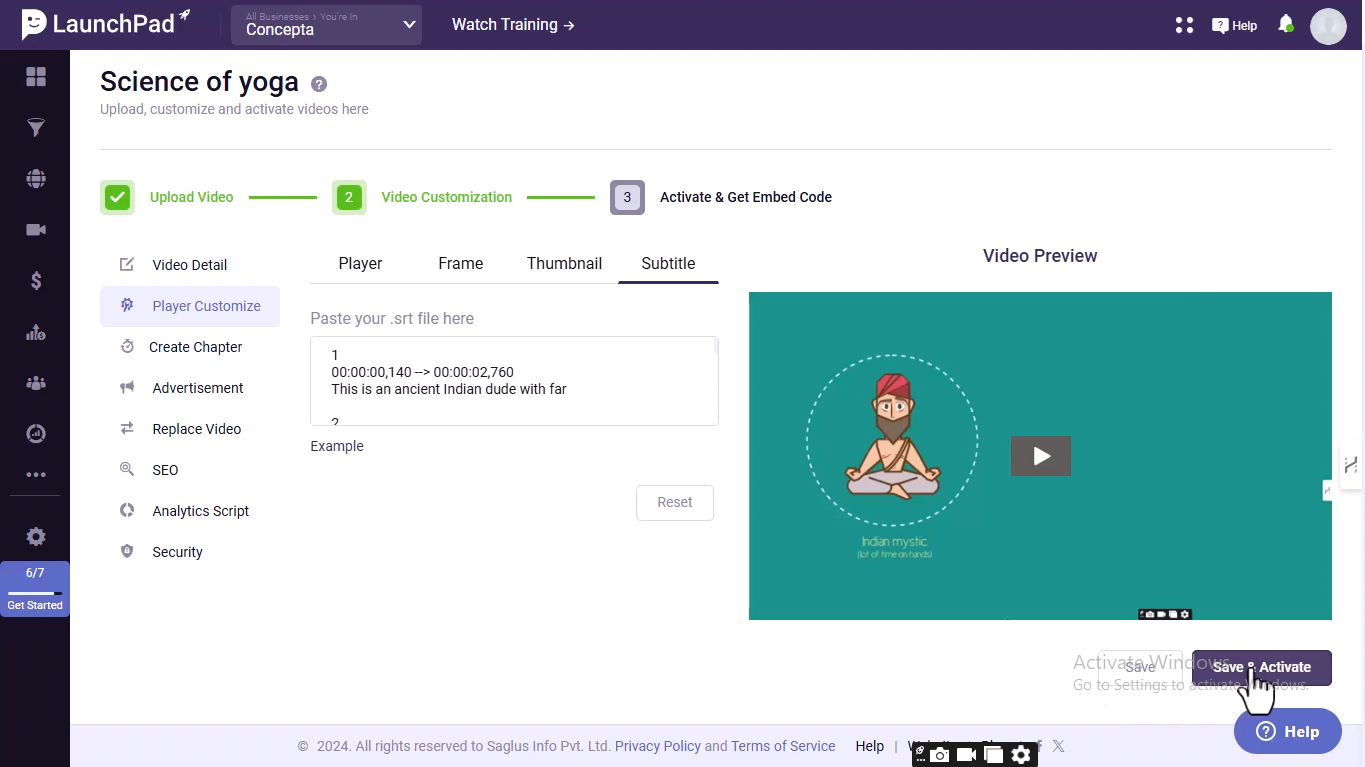Viewport: 1365px width, 767px height.
Task: Click the Example link below subtitle box
Action: [x=337, y=446]
